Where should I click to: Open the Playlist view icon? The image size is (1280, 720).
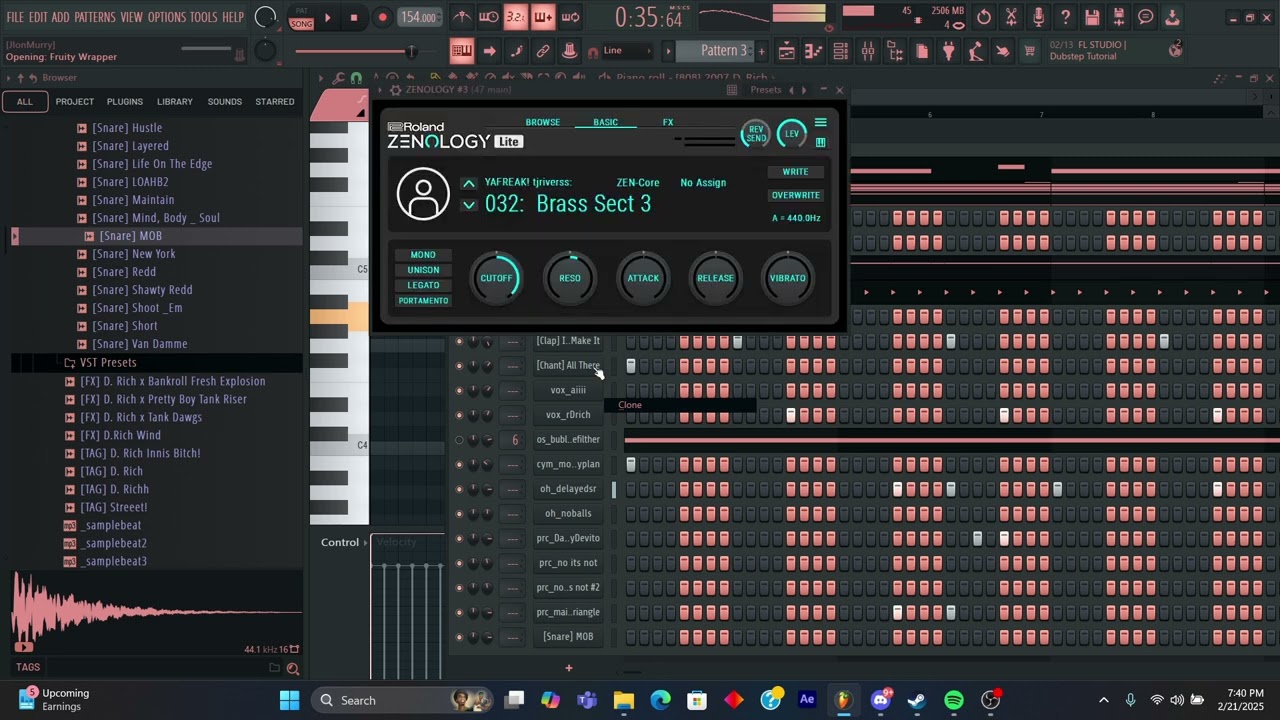787,51
